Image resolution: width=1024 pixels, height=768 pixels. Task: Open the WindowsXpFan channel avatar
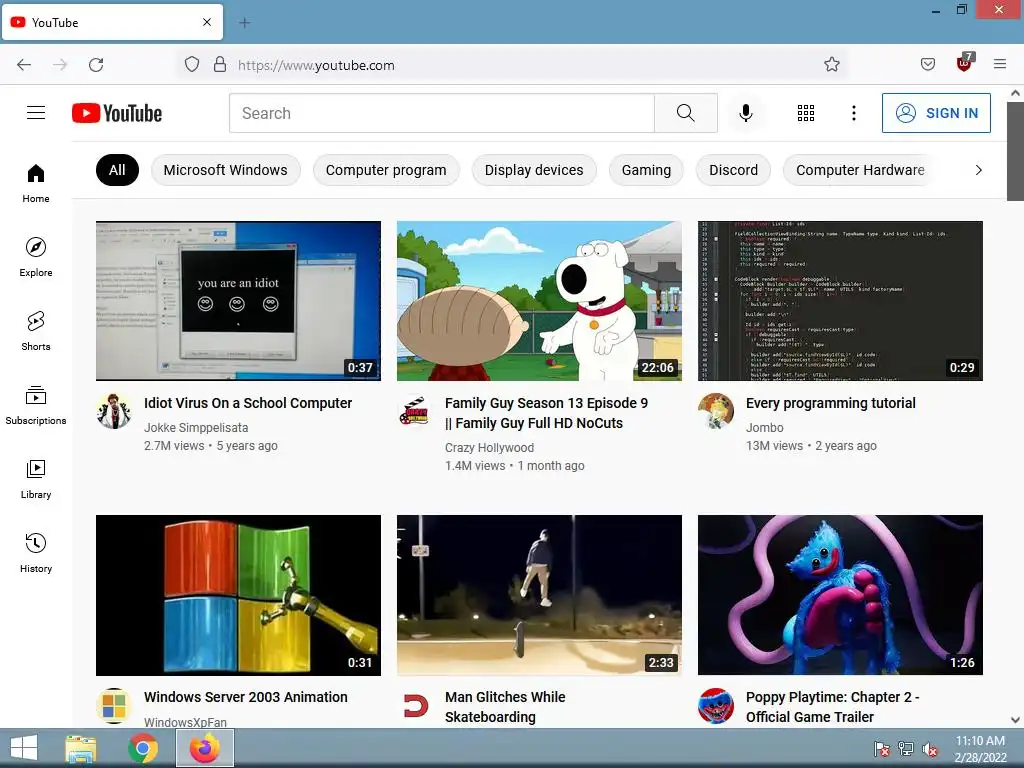coord(114,705)
